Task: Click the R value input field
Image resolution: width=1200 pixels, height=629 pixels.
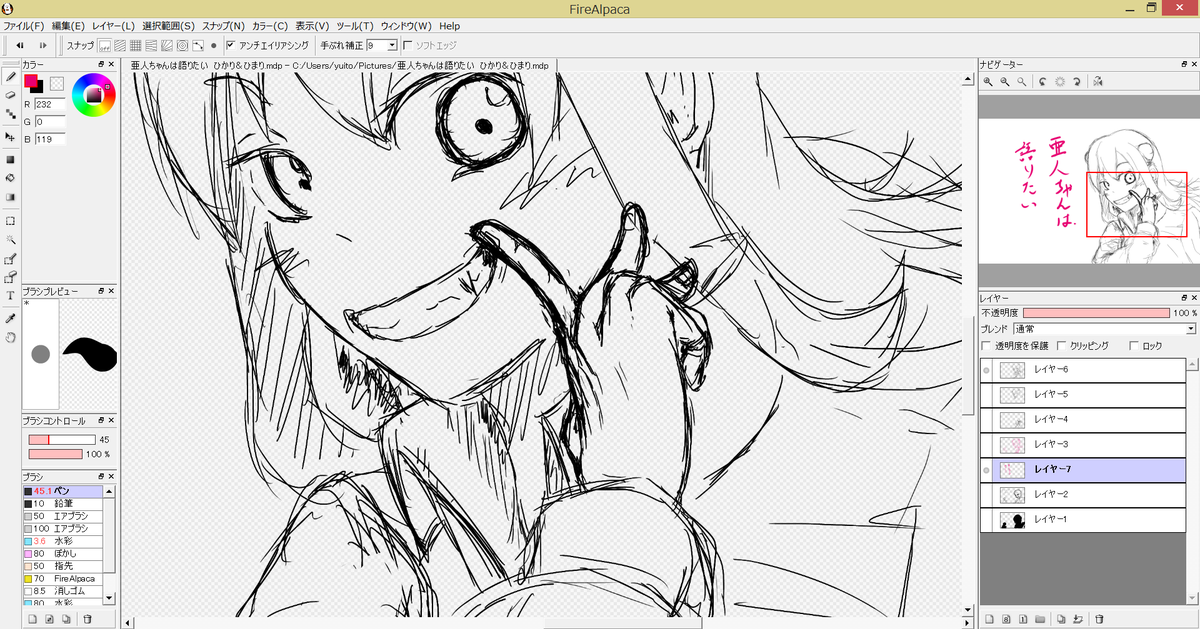Action: [49, 104]
